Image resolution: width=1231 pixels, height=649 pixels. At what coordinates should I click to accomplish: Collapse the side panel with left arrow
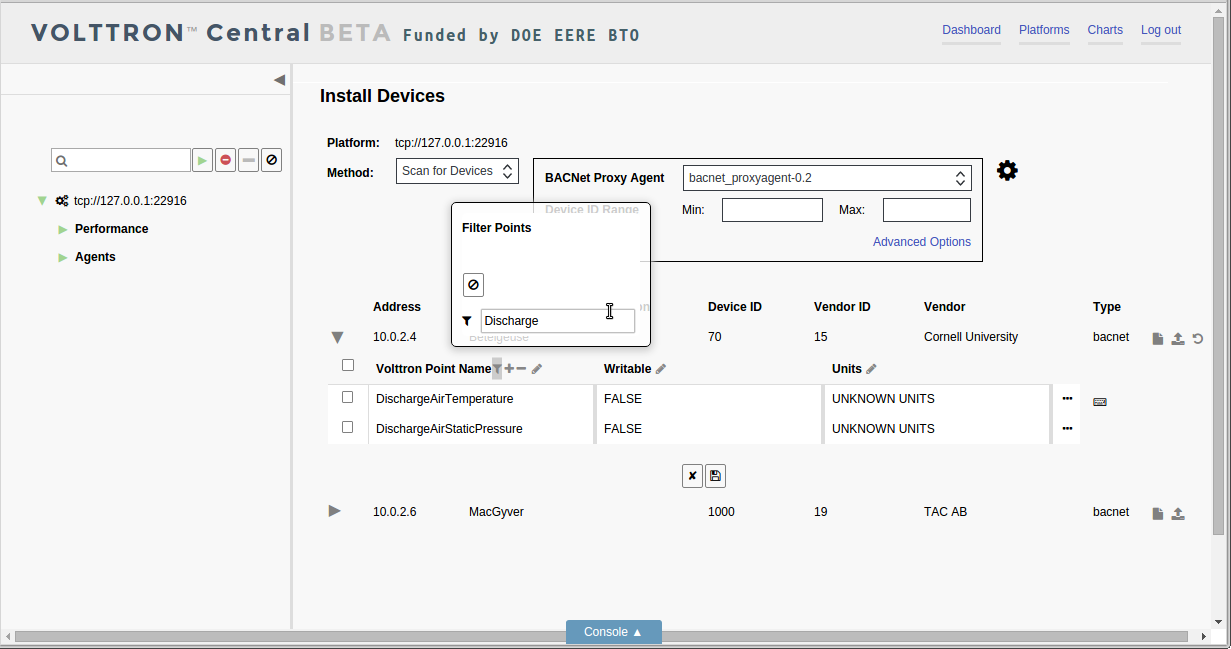point(279,80)
